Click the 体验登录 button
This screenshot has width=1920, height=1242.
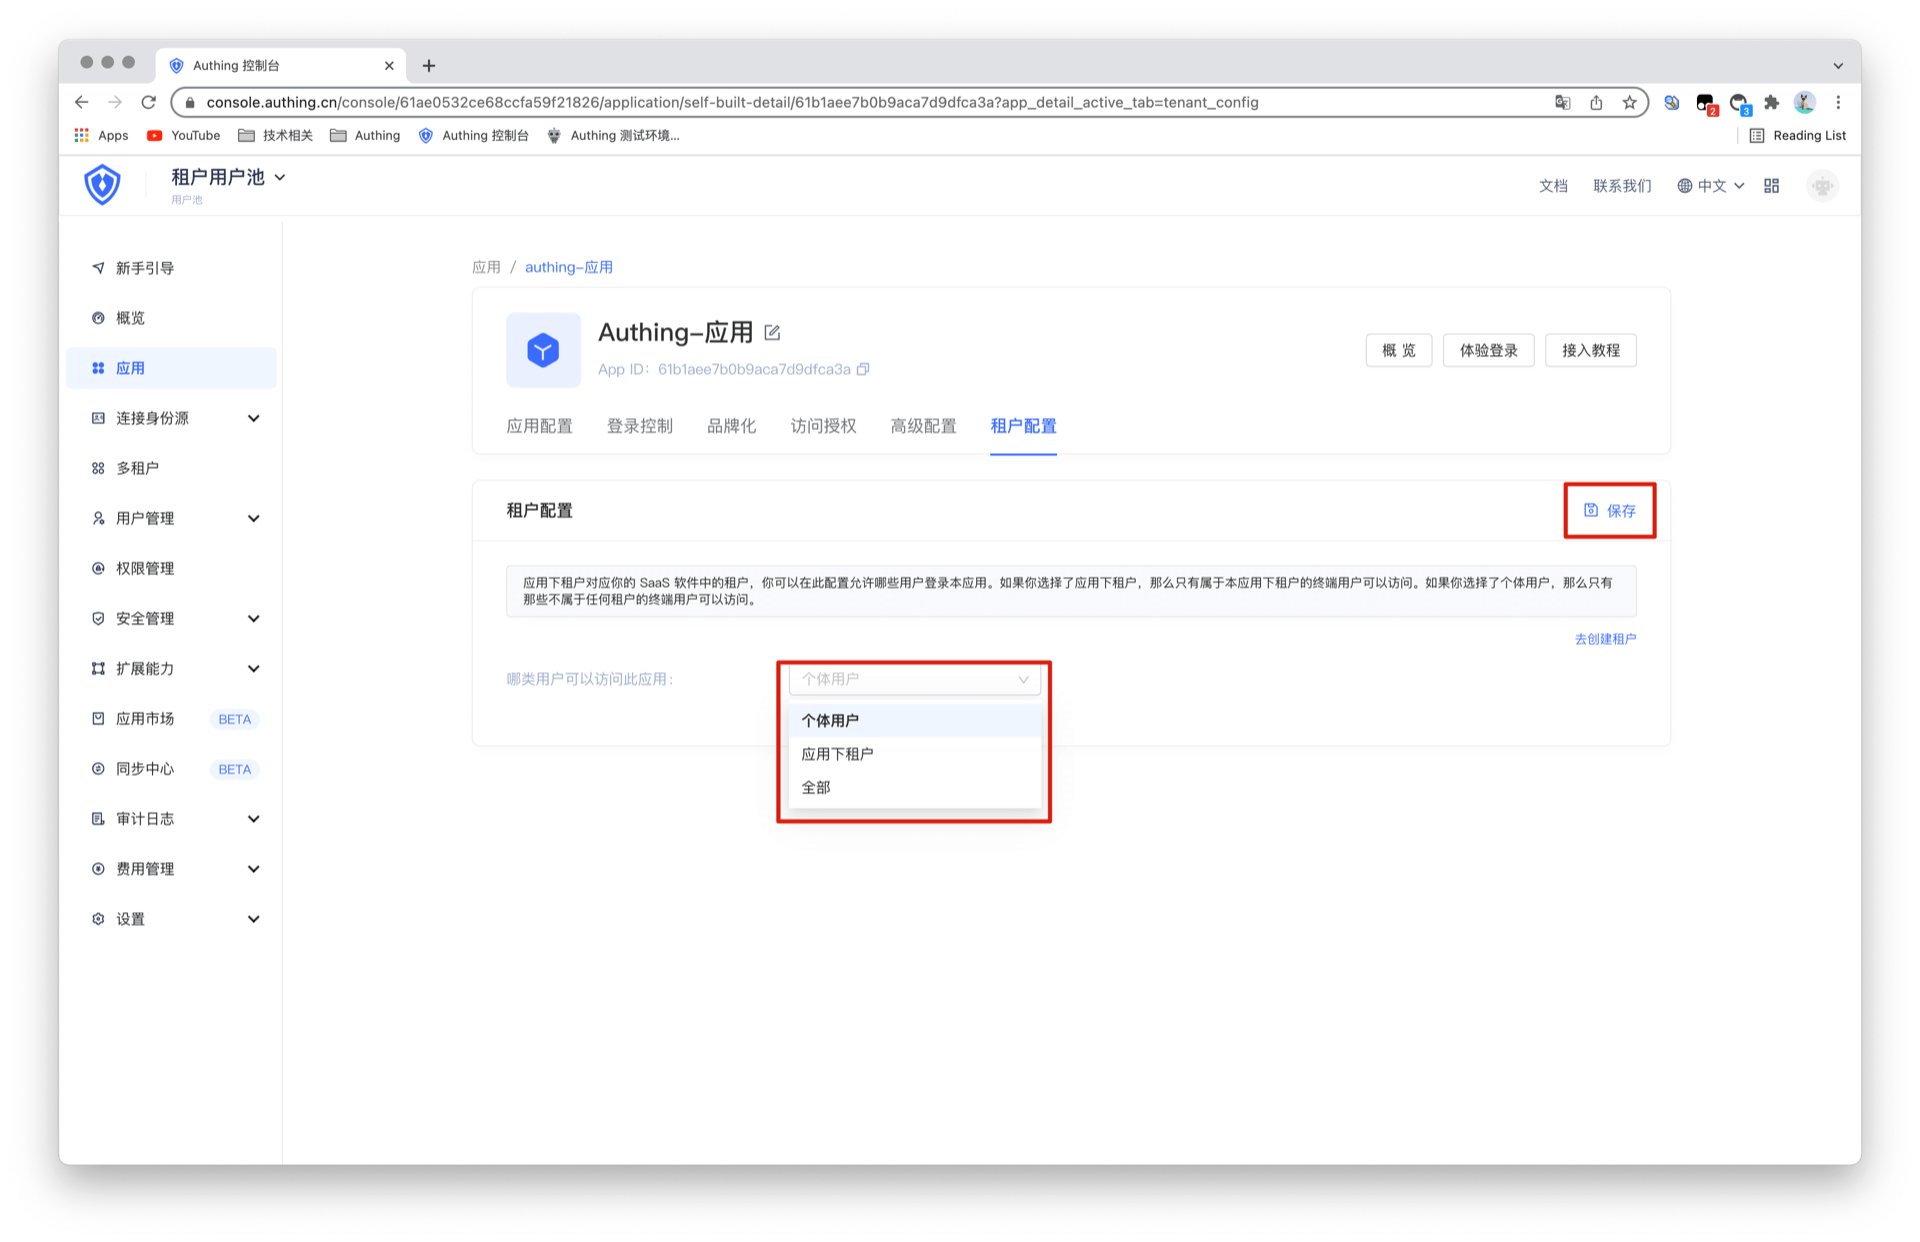click(x=1488, y=350)
